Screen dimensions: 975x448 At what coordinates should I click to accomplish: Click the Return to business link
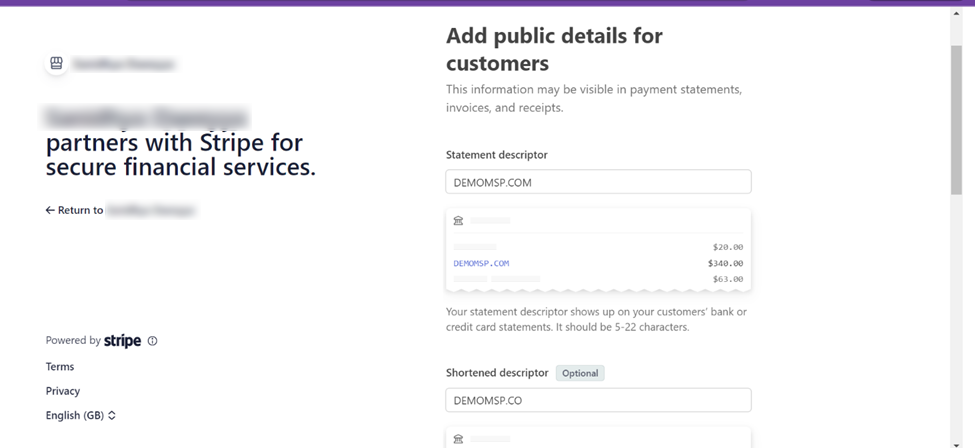tap(120, 211)
